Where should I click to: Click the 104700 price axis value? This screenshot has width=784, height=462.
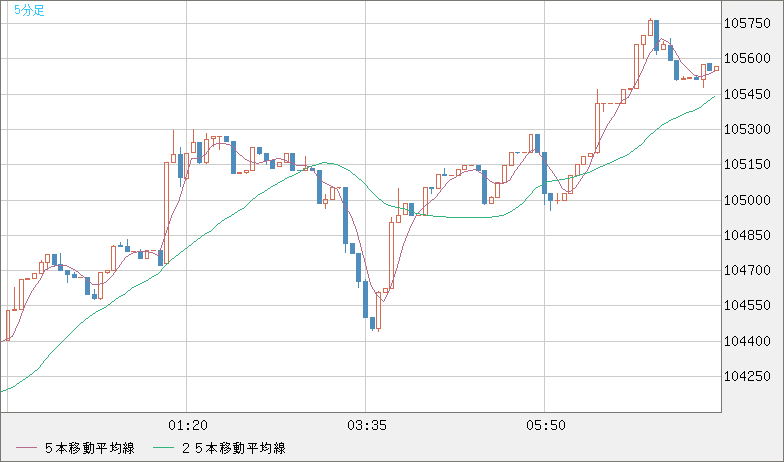(x=747, y=270)
